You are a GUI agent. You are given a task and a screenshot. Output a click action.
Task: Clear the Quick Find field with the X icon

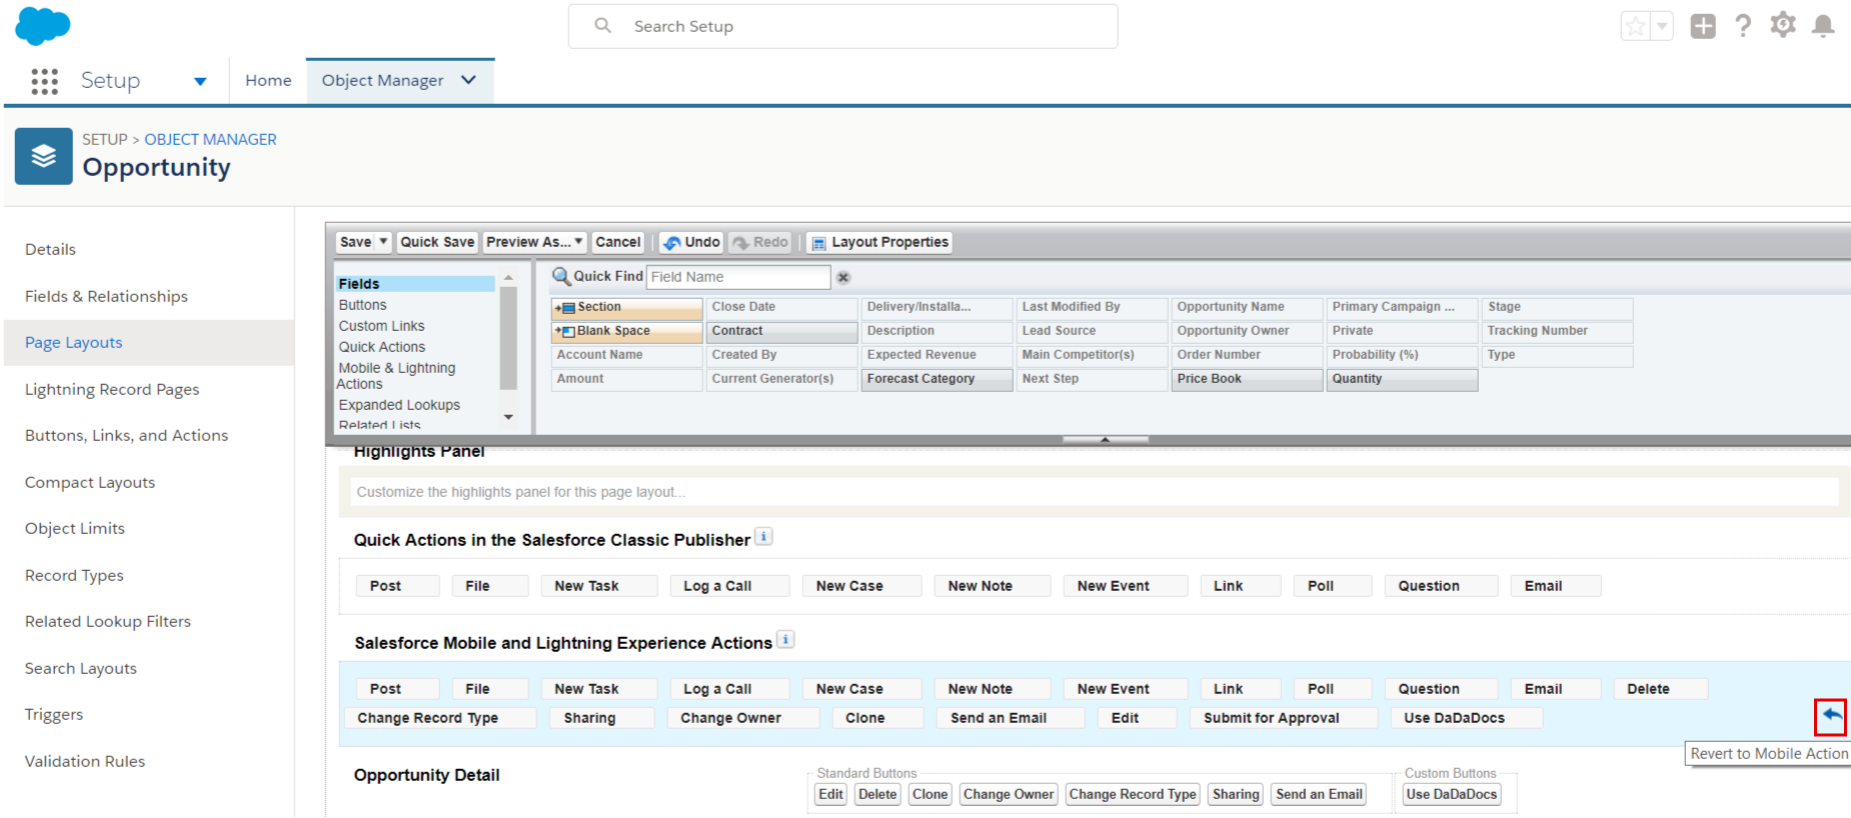(x=843, y=277)
